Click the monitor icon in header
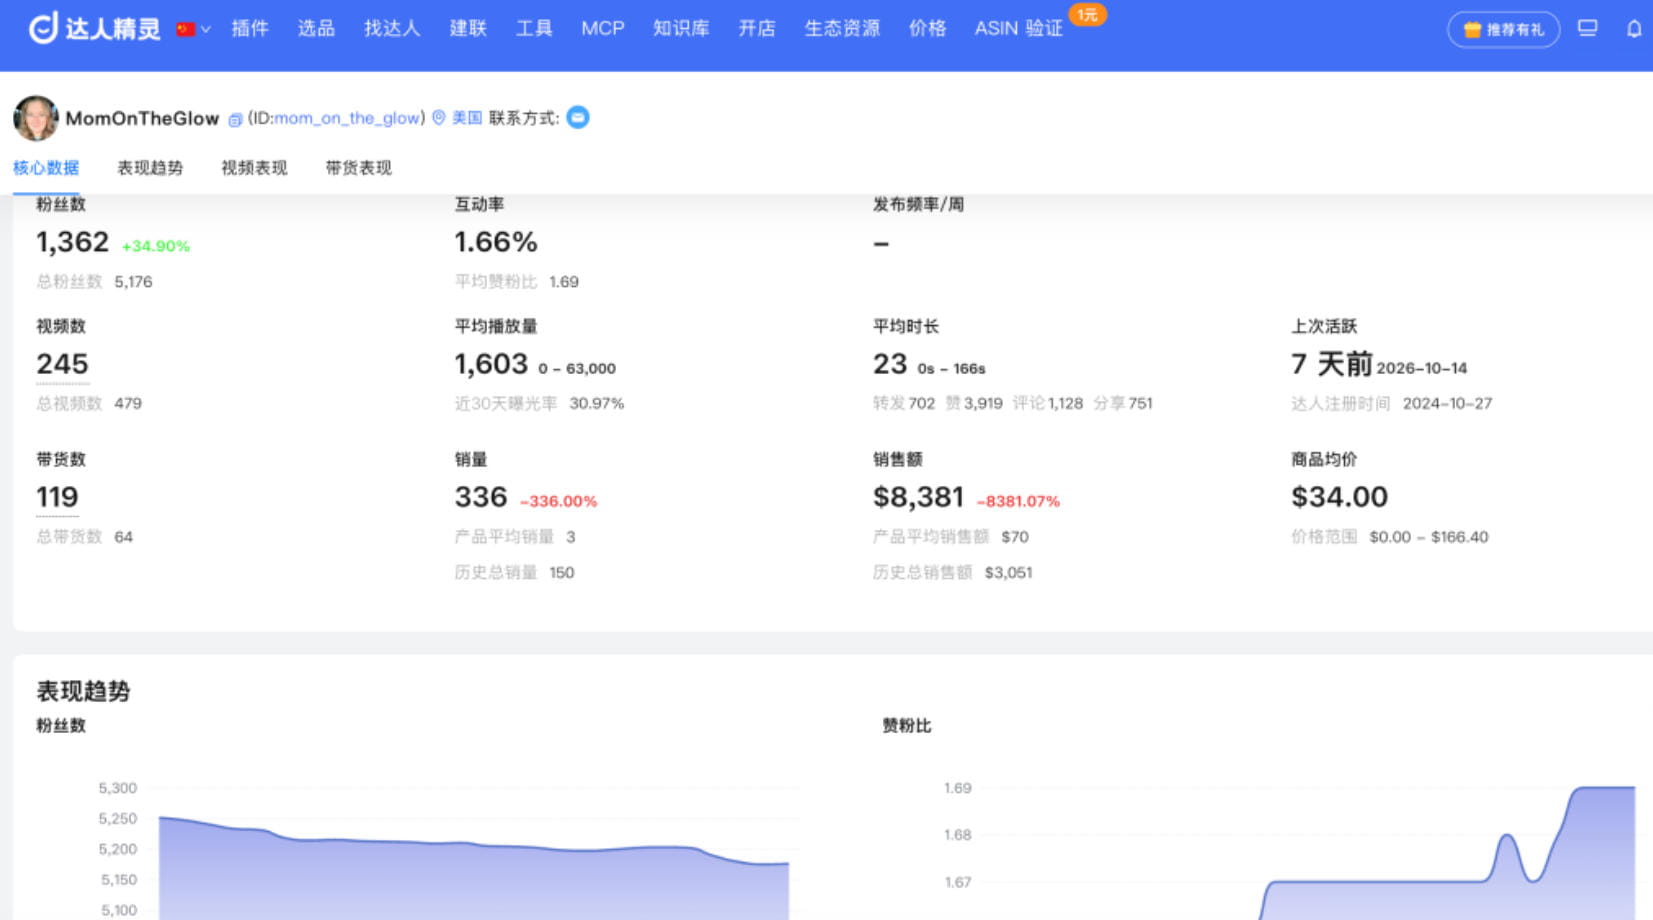Image resolution: width=1653 pixels, height=920 pixels. coord(1587,28)
